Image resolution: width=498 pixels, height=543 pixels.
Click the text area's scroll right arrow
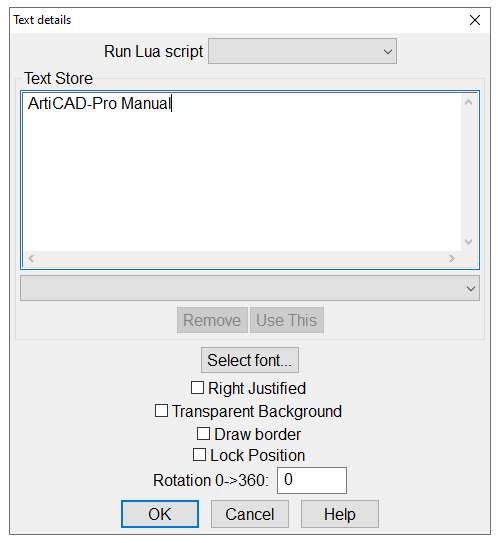452,258
